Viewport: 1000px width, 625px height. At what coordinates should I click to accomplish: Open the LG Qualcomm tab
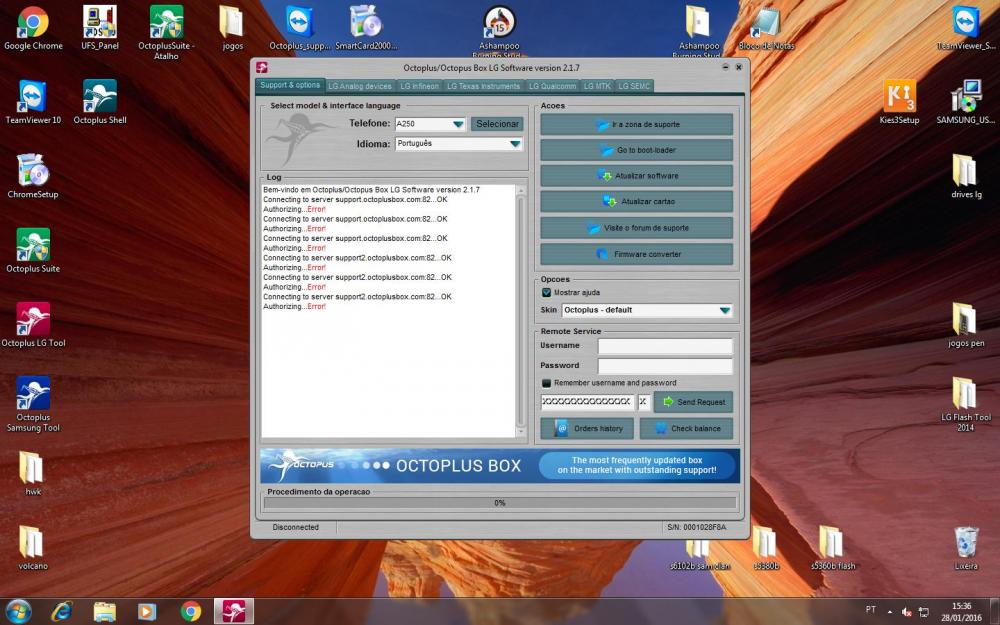point(552,86)
